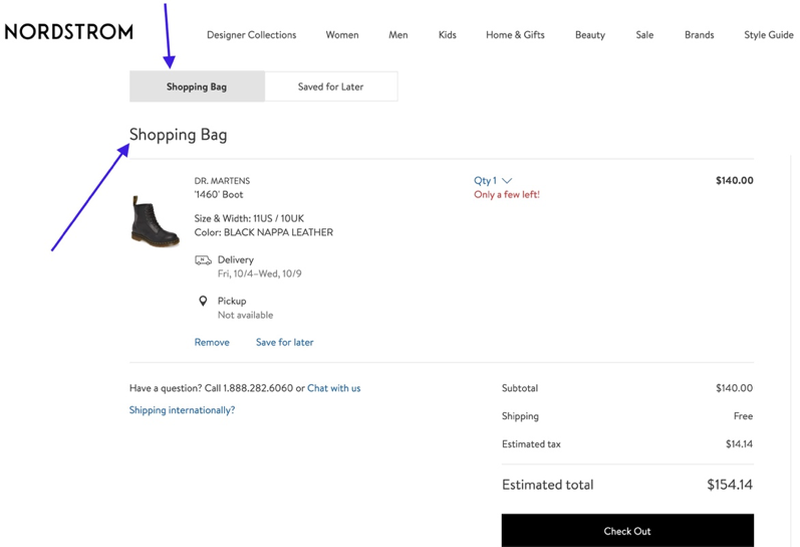Click the DR. MARTENS brand text

pos(222,181)
